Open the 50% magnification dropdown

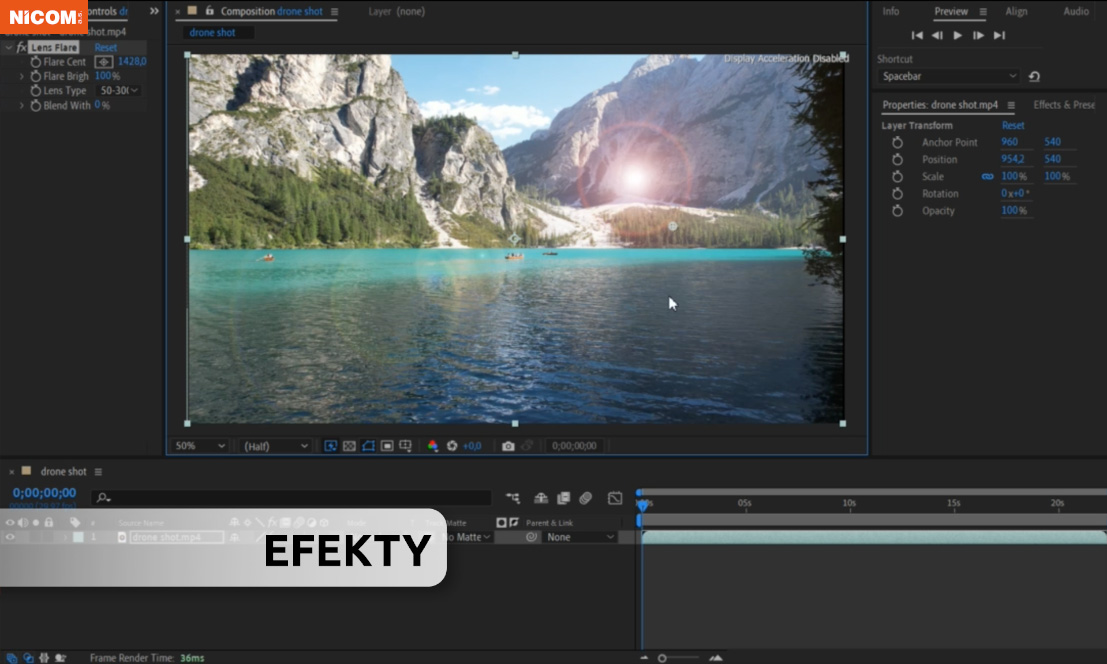[200, 446]
